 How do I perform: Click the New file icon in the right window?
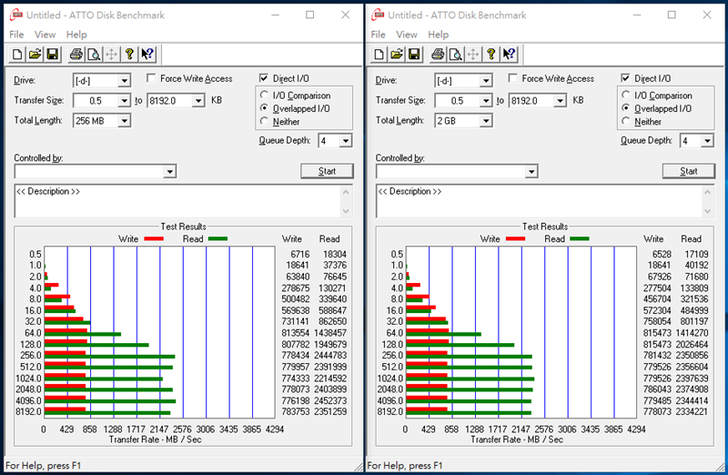click(x=378, y=54)
